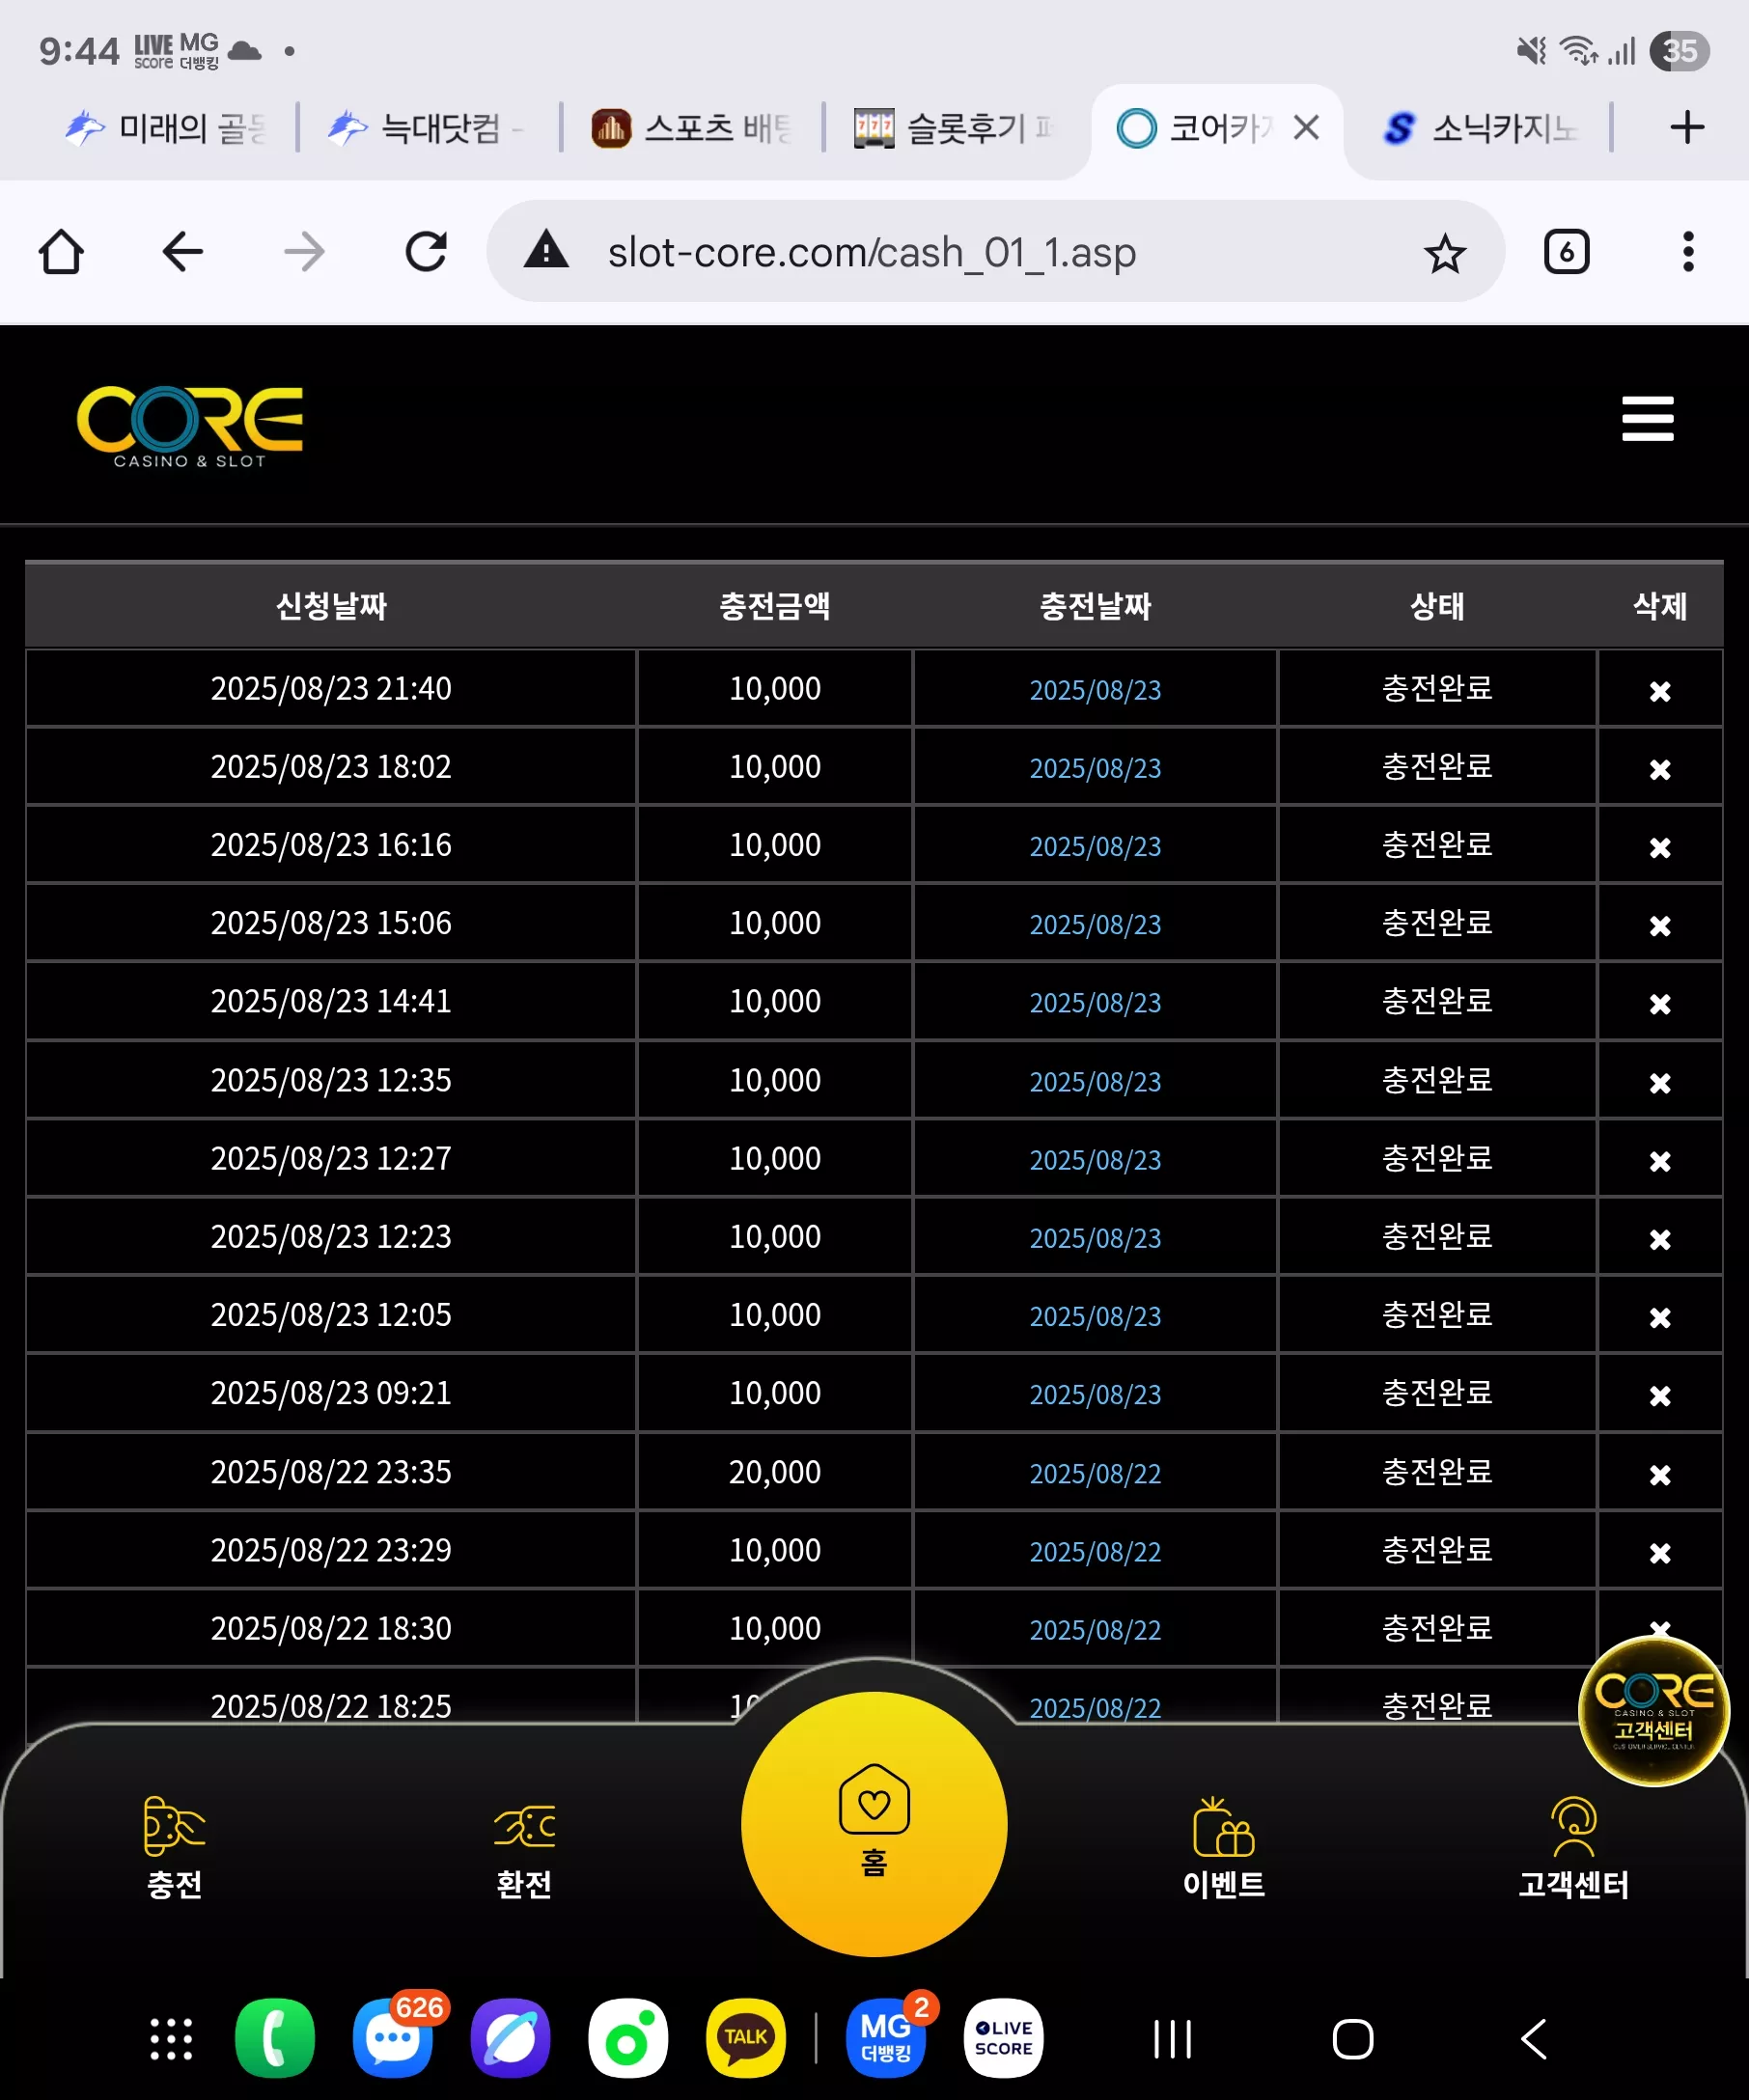
Task: Switch to the 슬롯후기 tab
Action: [953, 128]
